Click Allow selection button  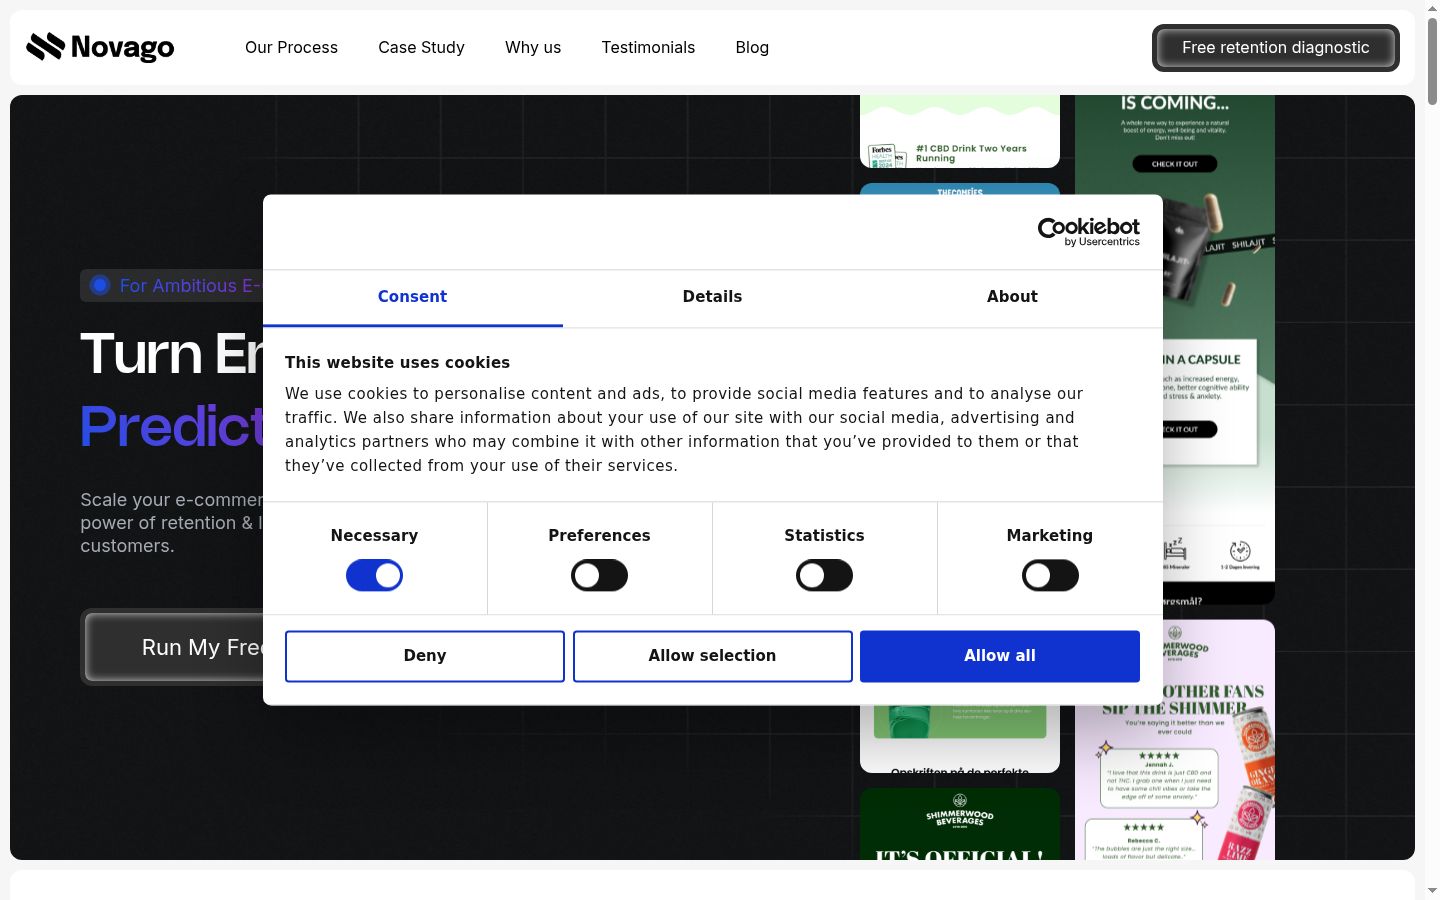click(x=712, y=656)
